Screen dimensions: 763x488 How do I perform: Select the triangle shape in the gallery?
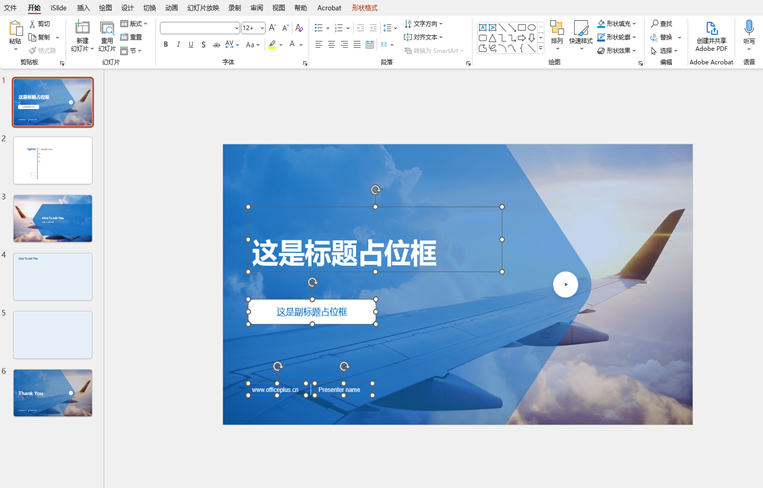(492, 37)
